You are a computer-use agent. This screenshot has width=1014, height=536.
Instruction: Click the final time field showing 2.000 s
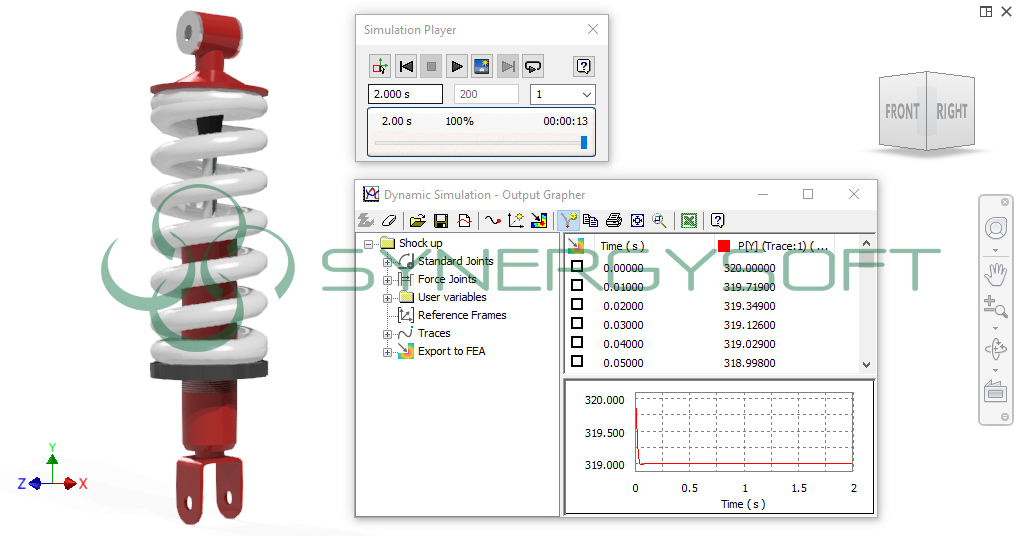point(405,94)
